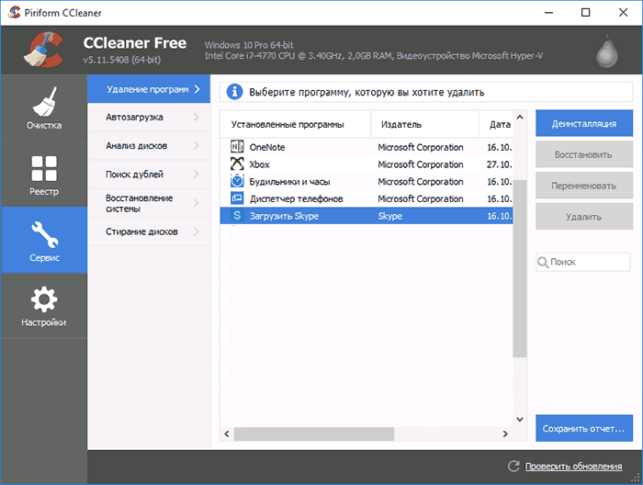This screenshot has width=643, height=485.
Task: Go to Восстановление системы
Action: (149, 203)
